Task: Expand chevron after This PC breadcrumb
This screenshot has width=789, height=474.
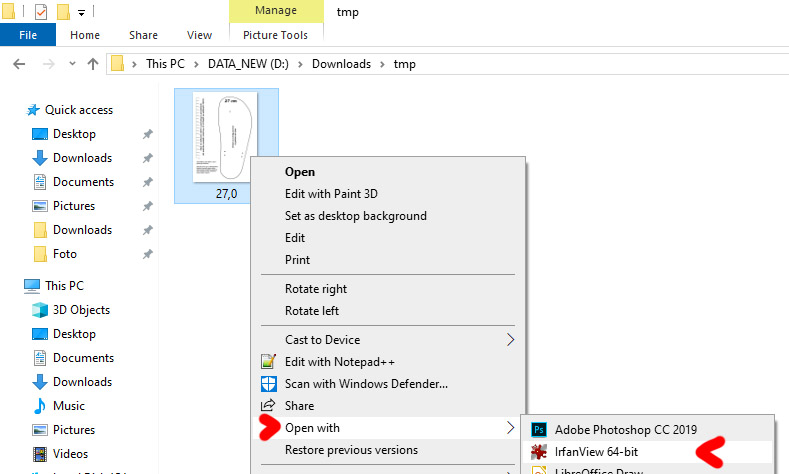Action: (x=196, y=64)
